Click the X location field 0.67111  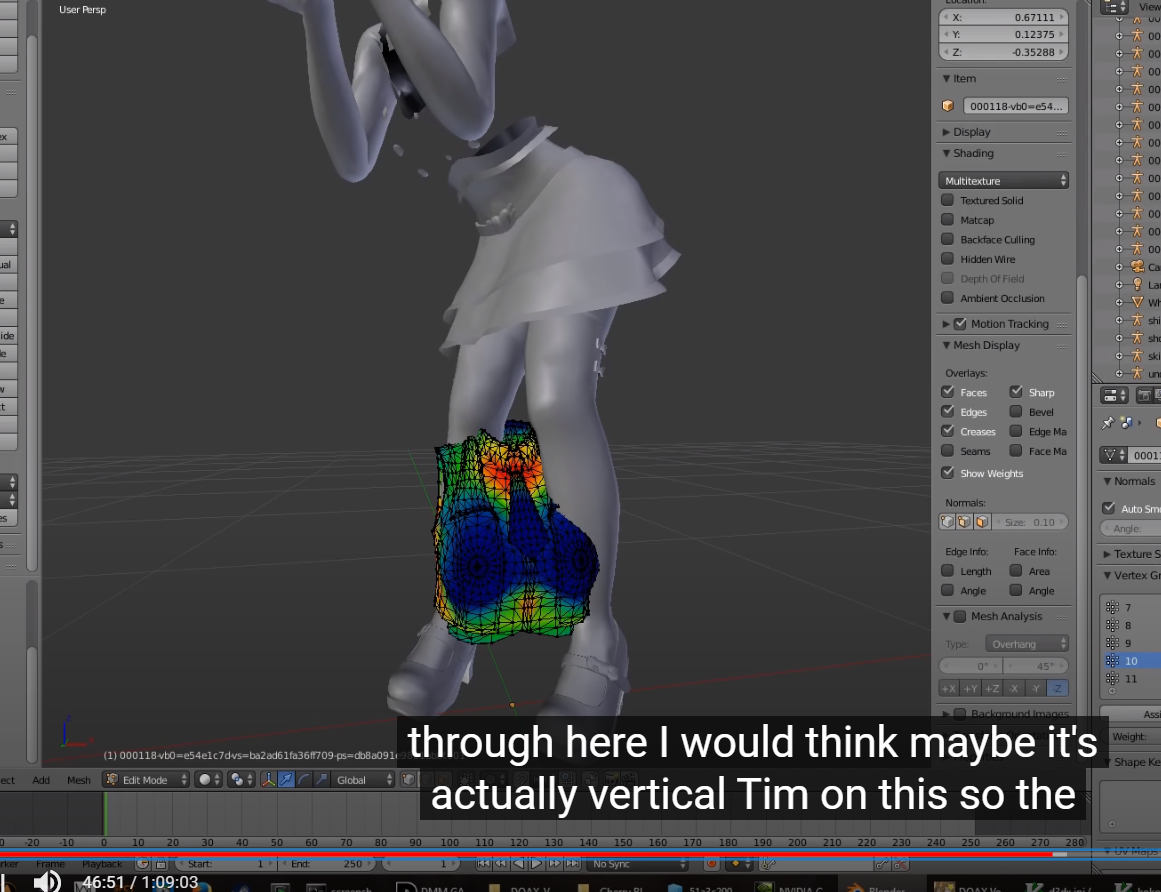pyautogui.click(x=1003, y=17)
